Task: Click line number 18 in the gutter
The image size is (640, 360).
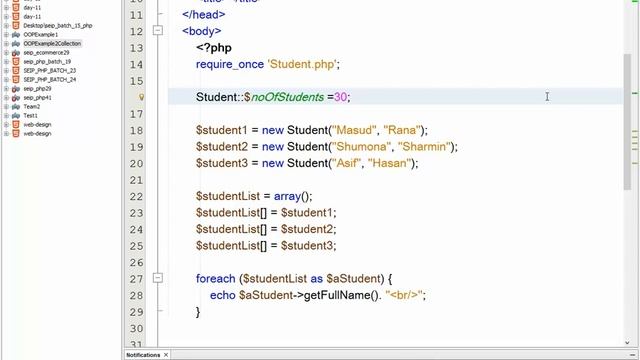Action: point(136,131)
